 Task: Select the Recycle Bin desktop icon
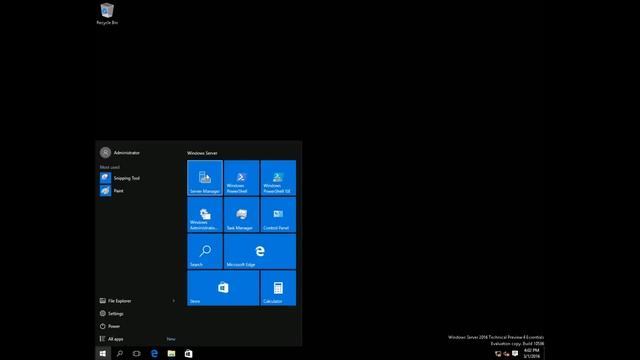pos(107,14)
